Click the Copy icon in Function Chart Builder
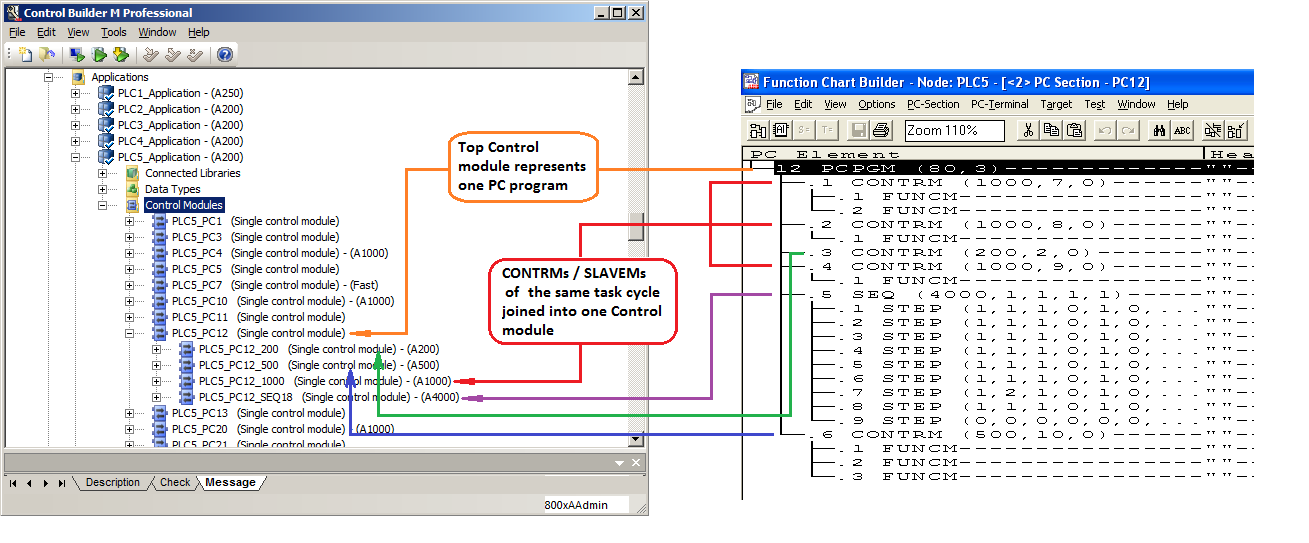This screenshot has height=543, width=1309. pos(1051,130)
